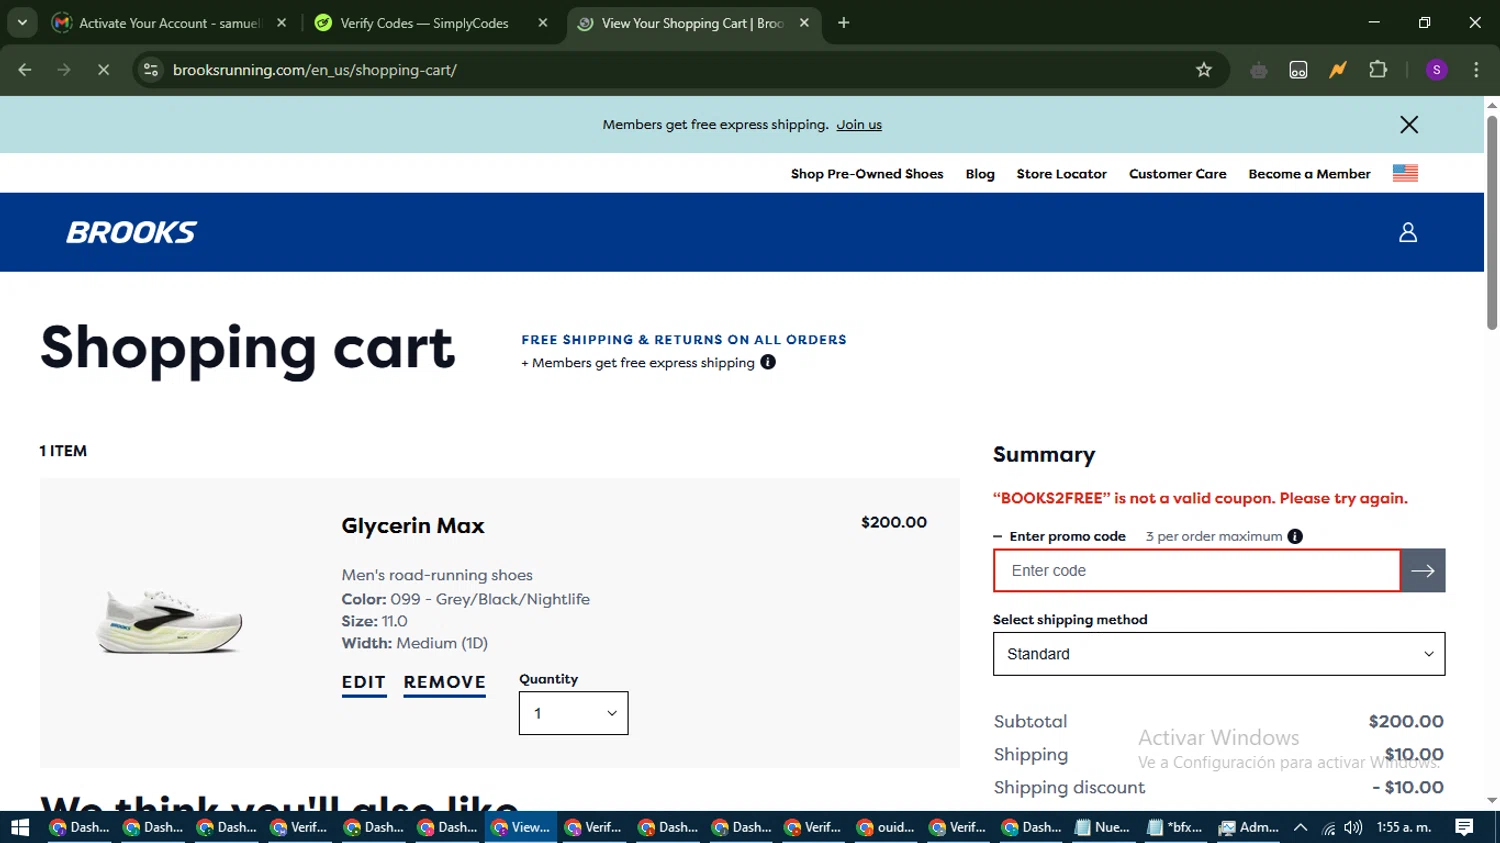
Task: Click the Glycerin Max shoe thumbnail
Action: 169,622
